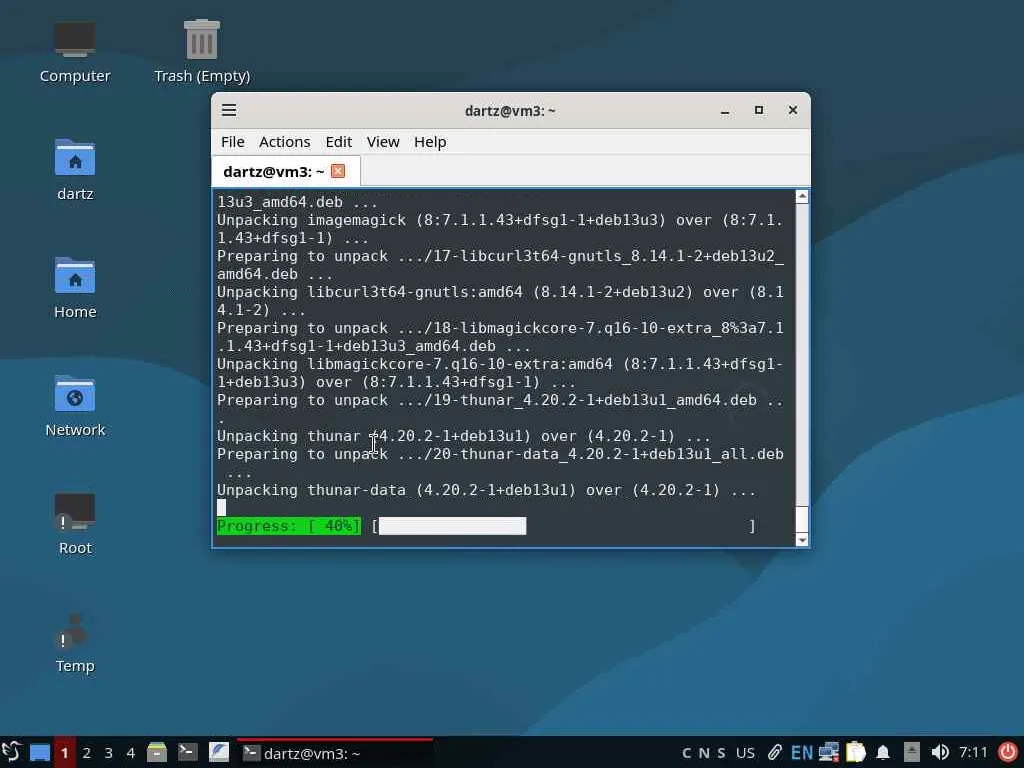Open the Actions menu
1024x768 pixels.
pyautogui.click(x=284, y=142)
